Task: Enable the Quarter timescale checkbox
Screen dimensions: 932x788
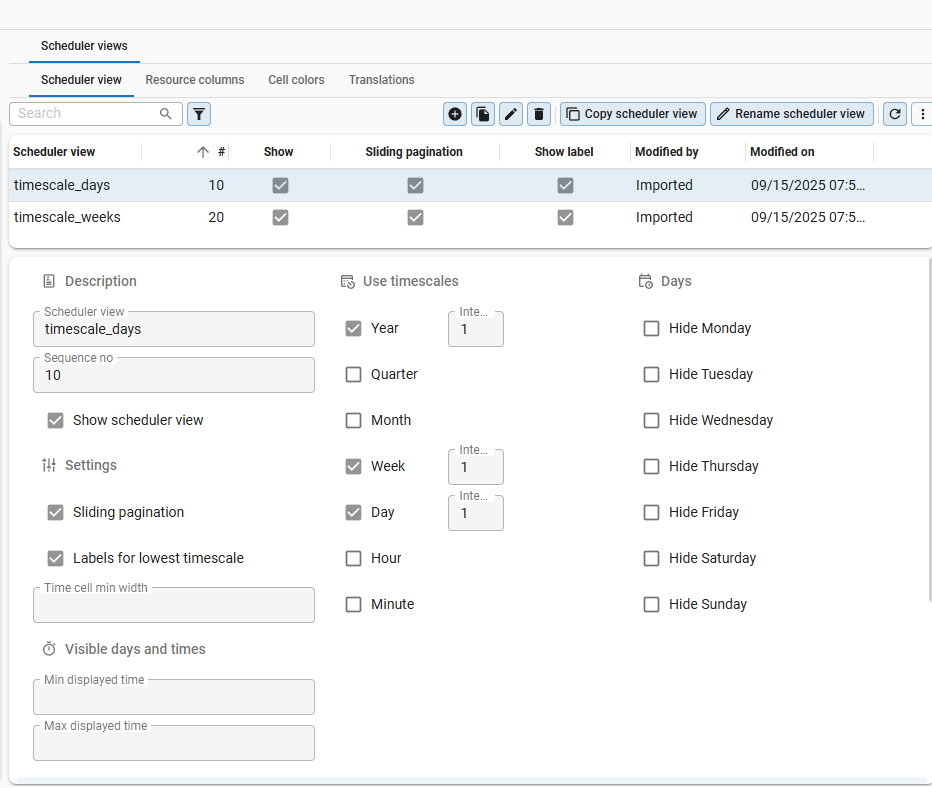Action: [x=353, y=374]
